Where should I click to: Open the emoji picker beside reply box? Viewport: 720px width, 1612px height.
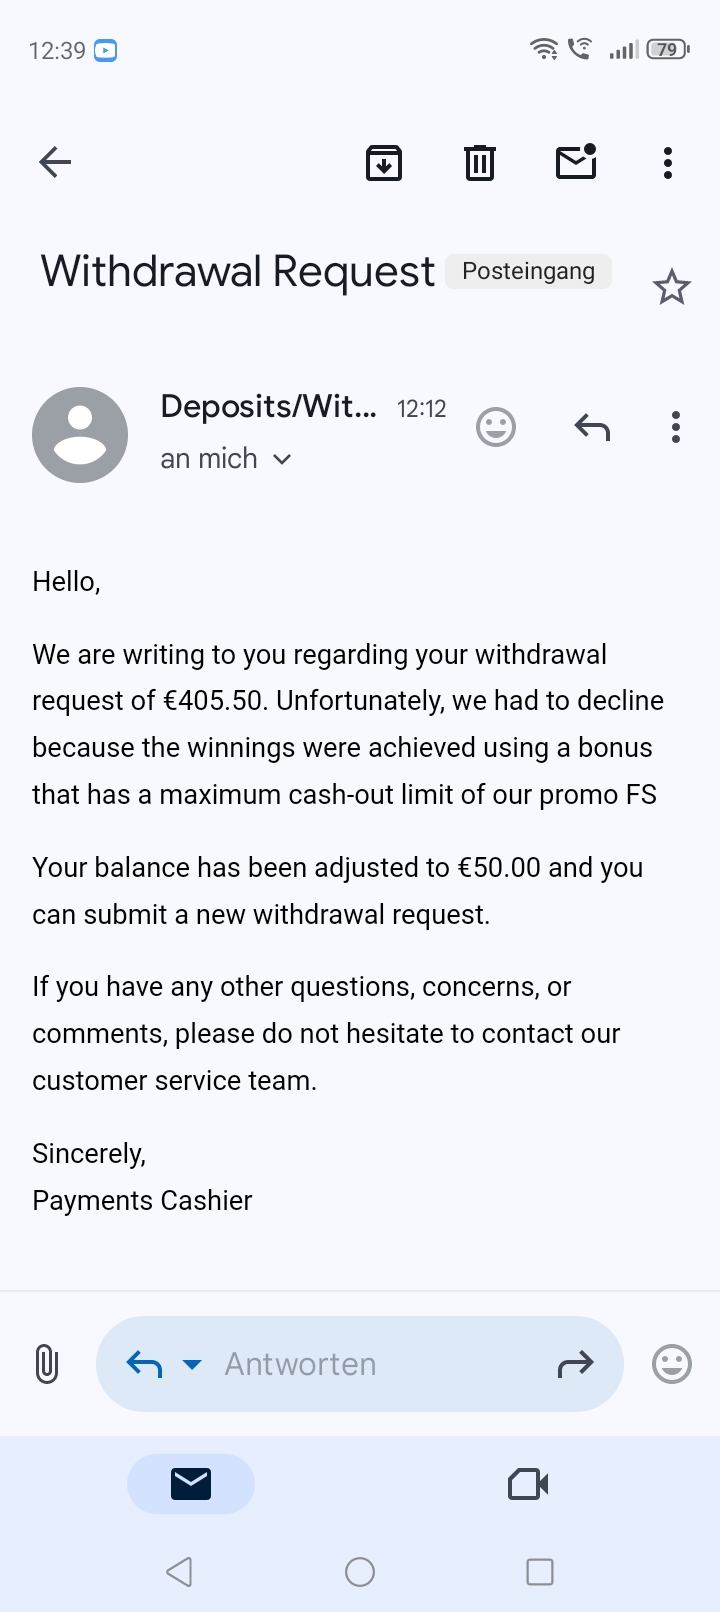(x=672, y=1364)
